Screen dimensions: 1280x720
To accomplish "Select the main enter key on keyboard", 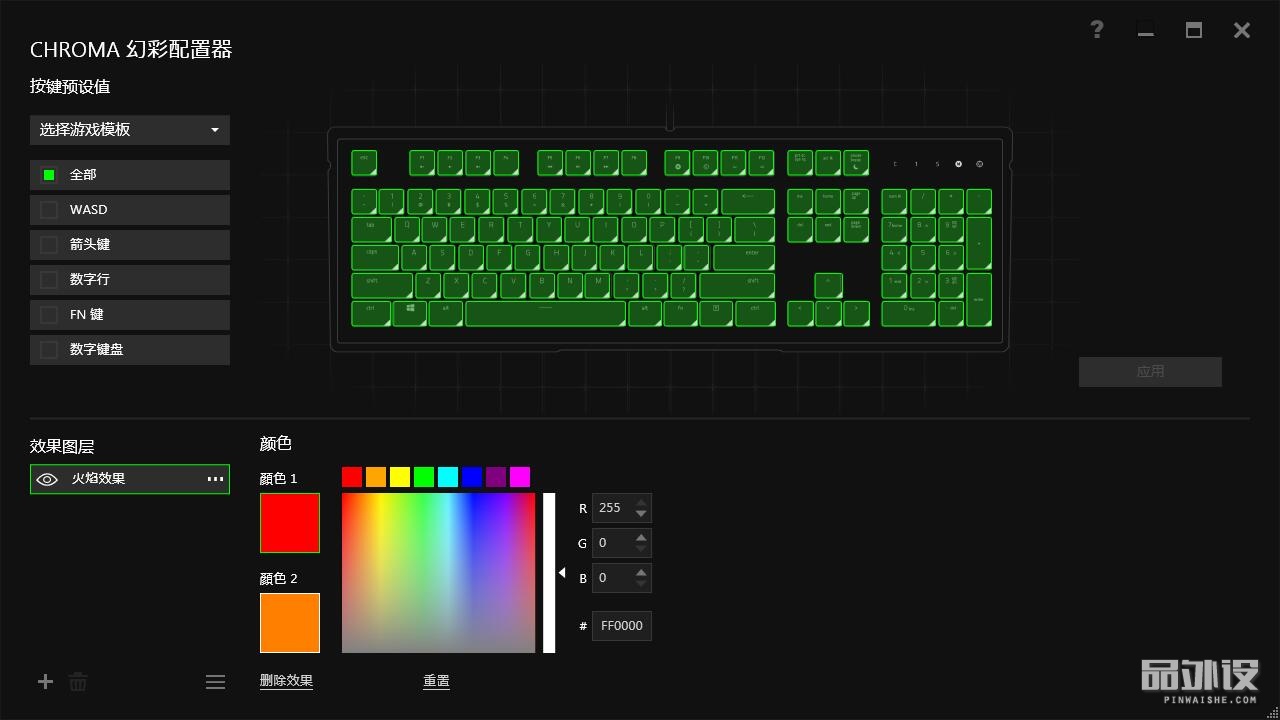I will (744, 257).
